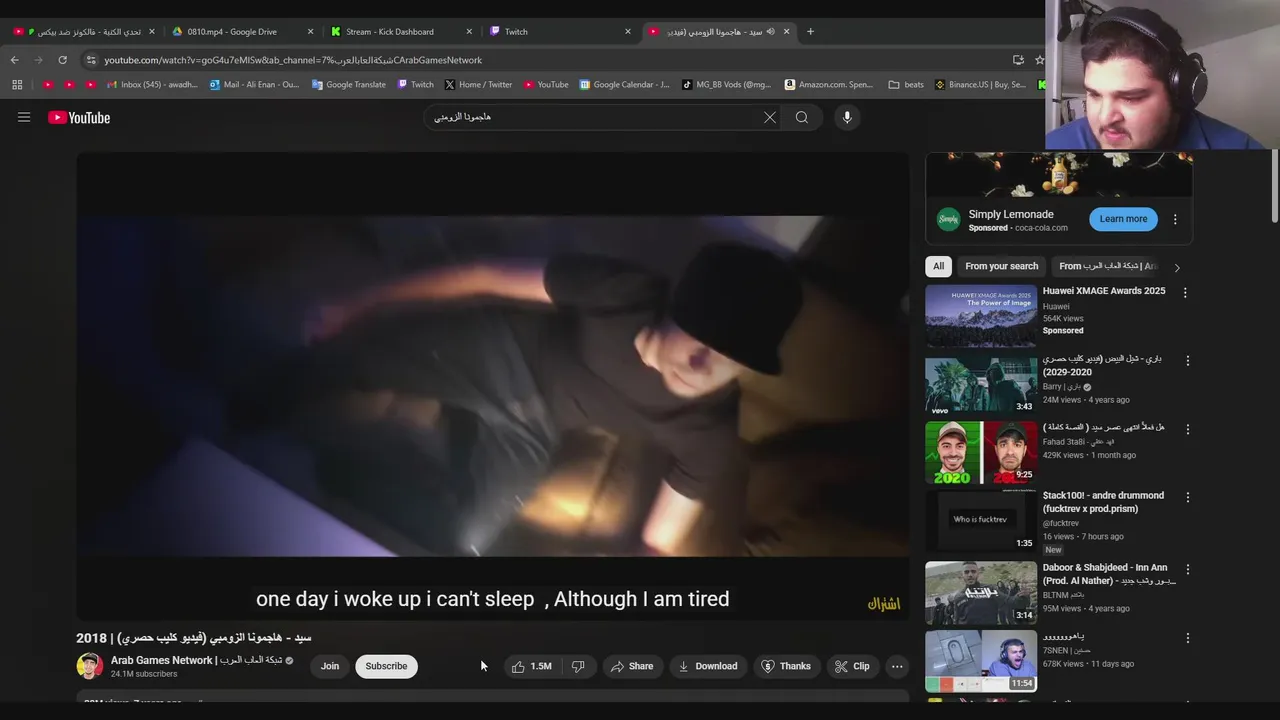Share the video

pos(631,666)
